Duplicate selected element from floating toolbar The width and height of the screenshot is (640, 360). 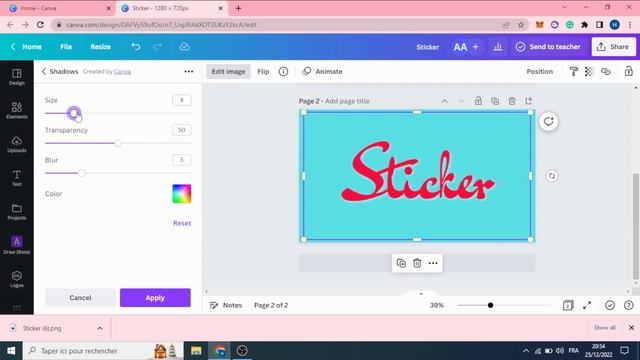coord(401,263)
